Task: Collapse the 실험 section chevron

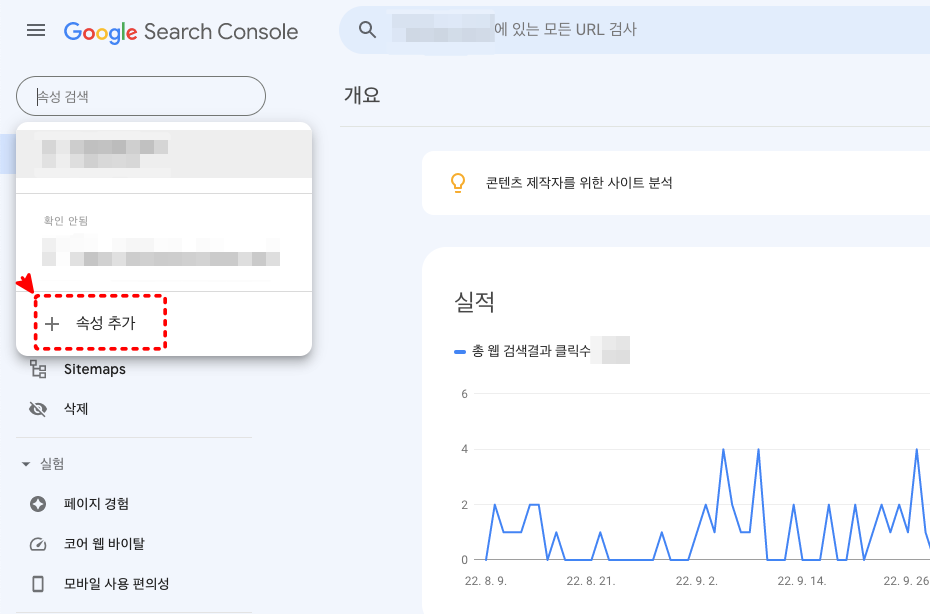Action: (25, 463)
